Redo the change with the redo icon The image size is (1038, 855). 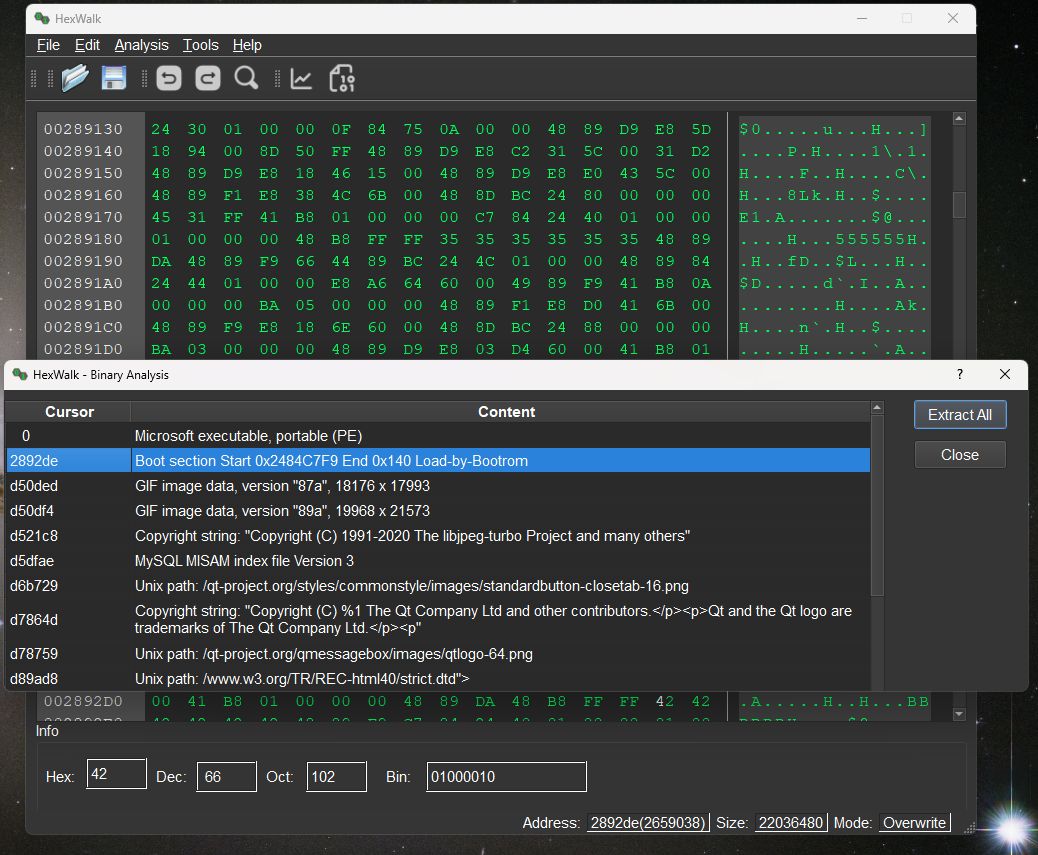coord(207,77)
